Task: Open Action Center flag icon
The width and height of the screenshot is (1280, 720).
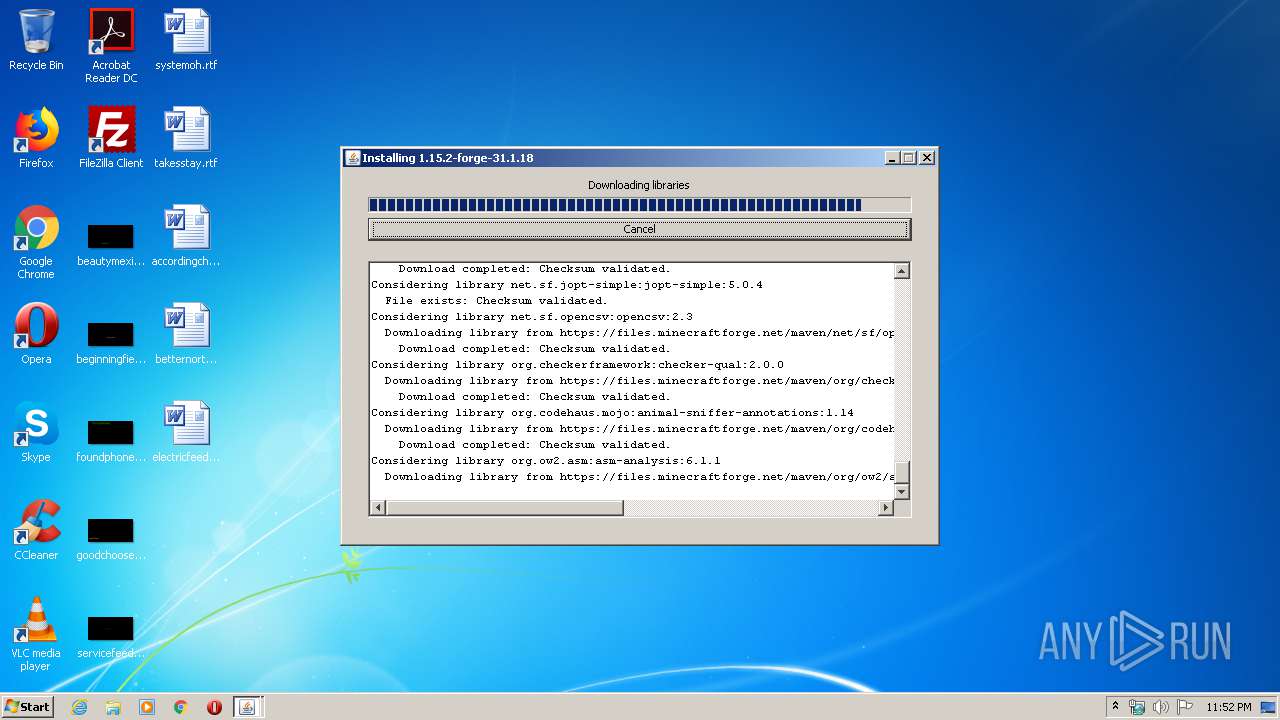Action: point(1184,707)
